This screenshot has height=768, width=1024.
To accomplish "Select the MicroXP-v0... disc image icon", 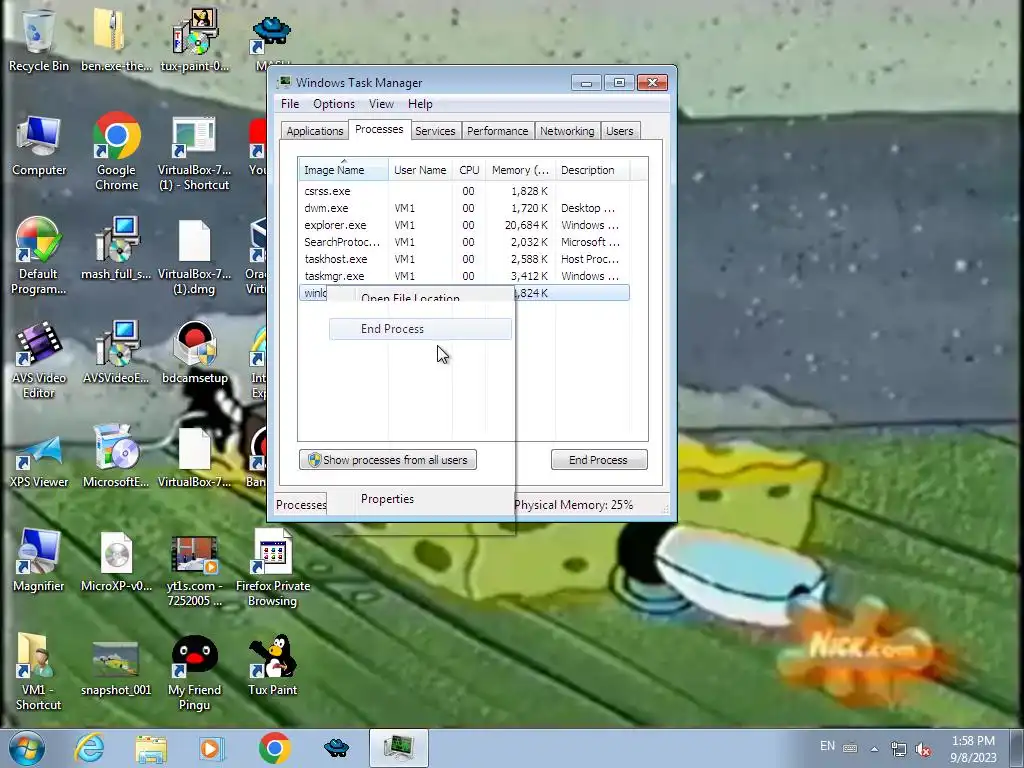I will pos(116,562).
